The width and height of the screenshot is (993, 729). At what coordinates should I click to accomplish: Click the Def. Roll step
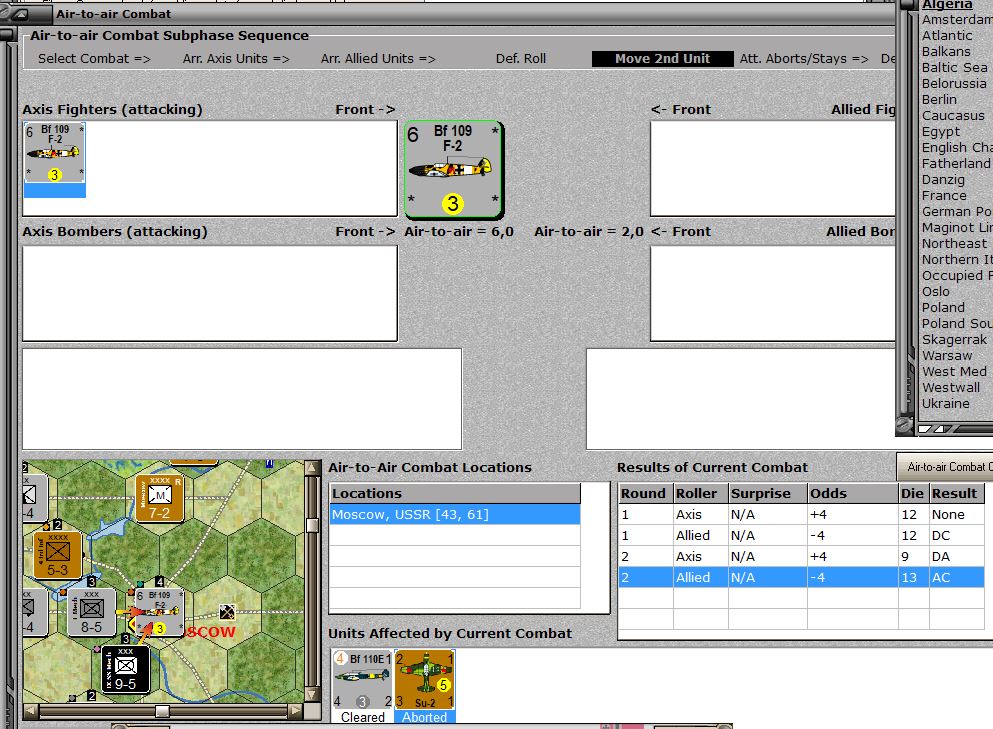click(x=521, y=58)
